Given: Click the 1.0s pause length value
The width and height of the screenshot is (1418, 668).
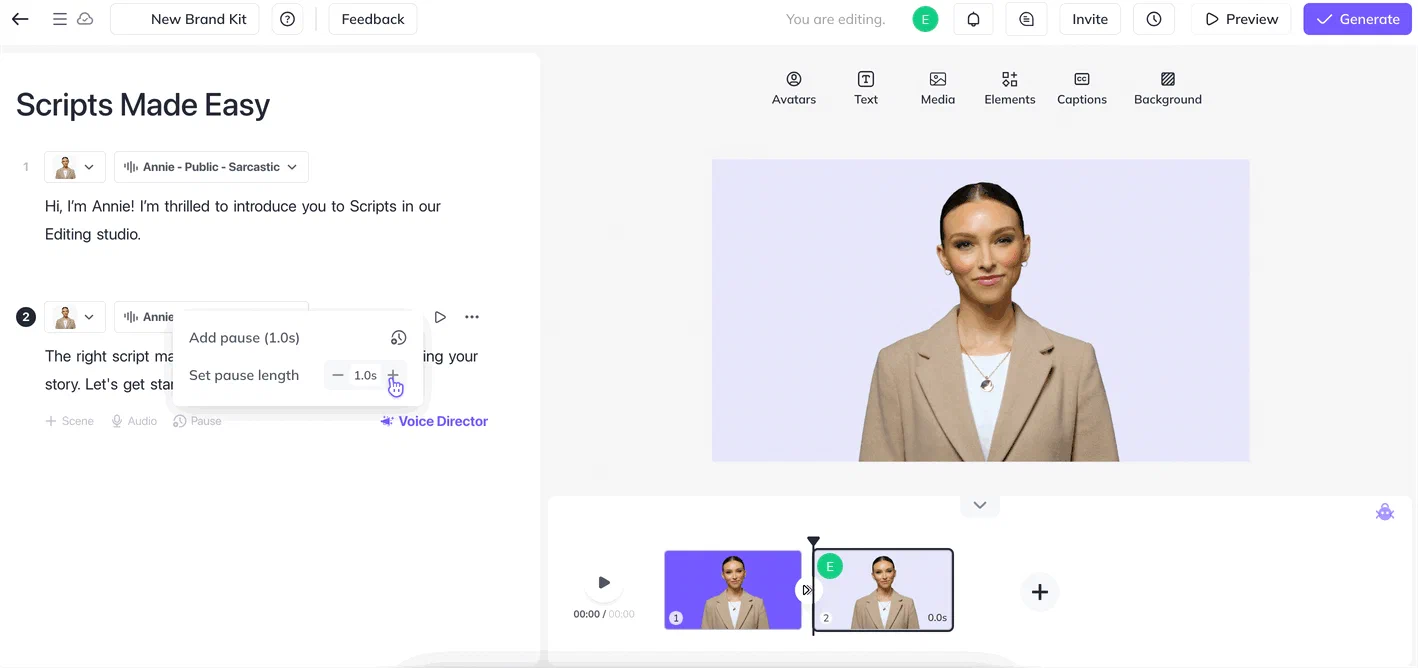Looking at the screenshot, I should coord(365,375).
